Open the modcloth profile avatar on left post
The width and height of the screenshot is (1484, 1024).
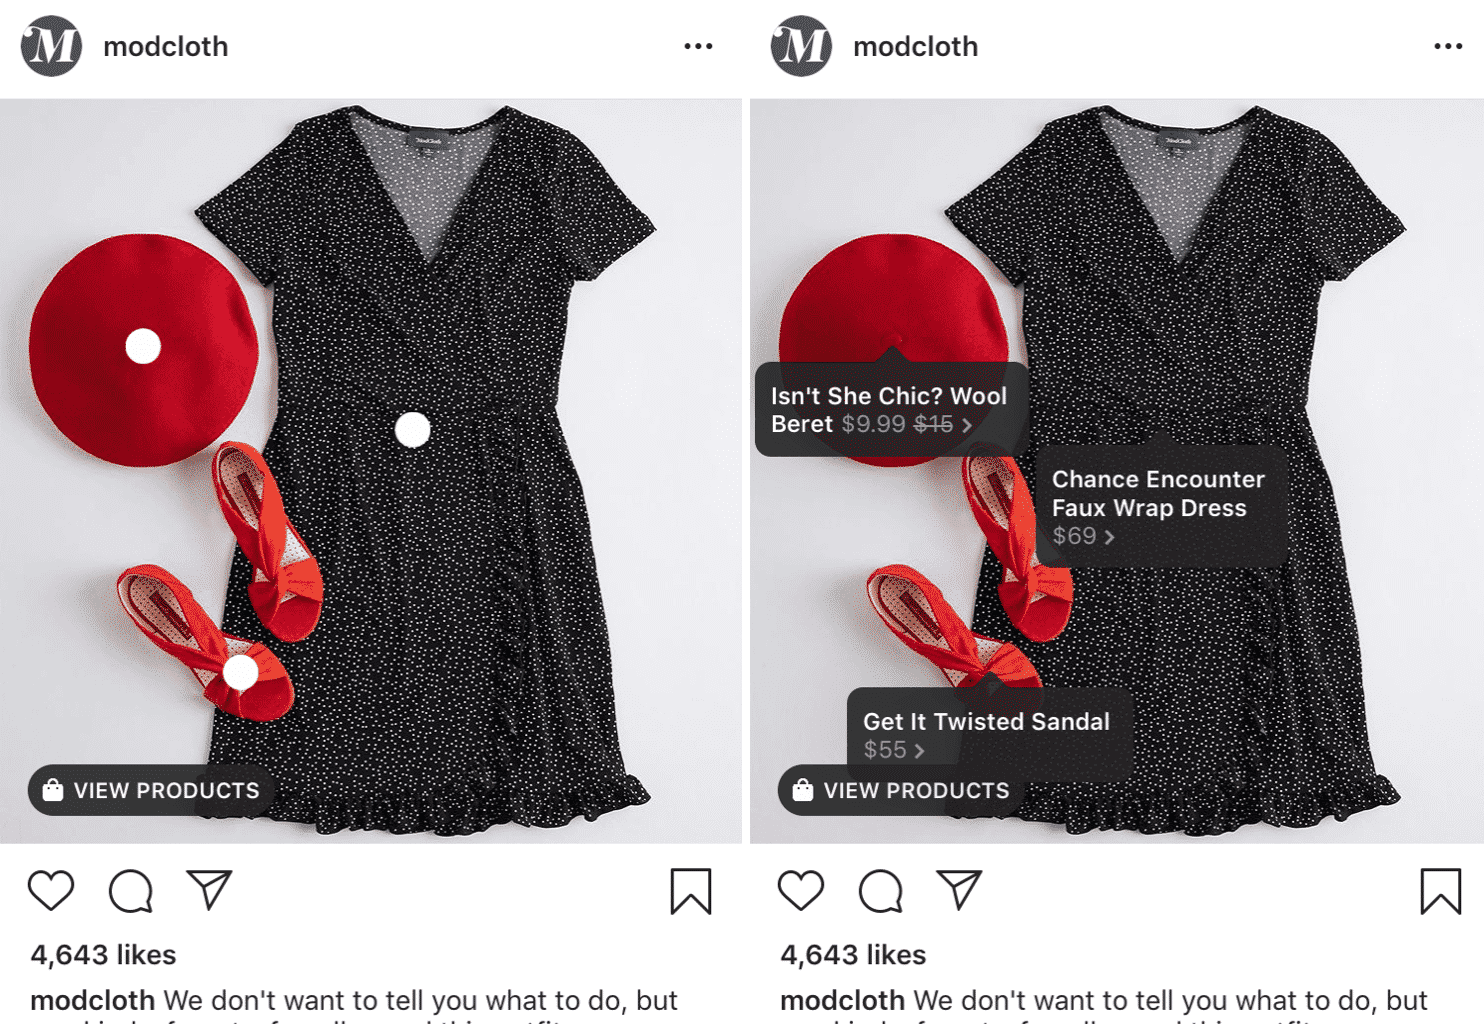tap(51, 46)
